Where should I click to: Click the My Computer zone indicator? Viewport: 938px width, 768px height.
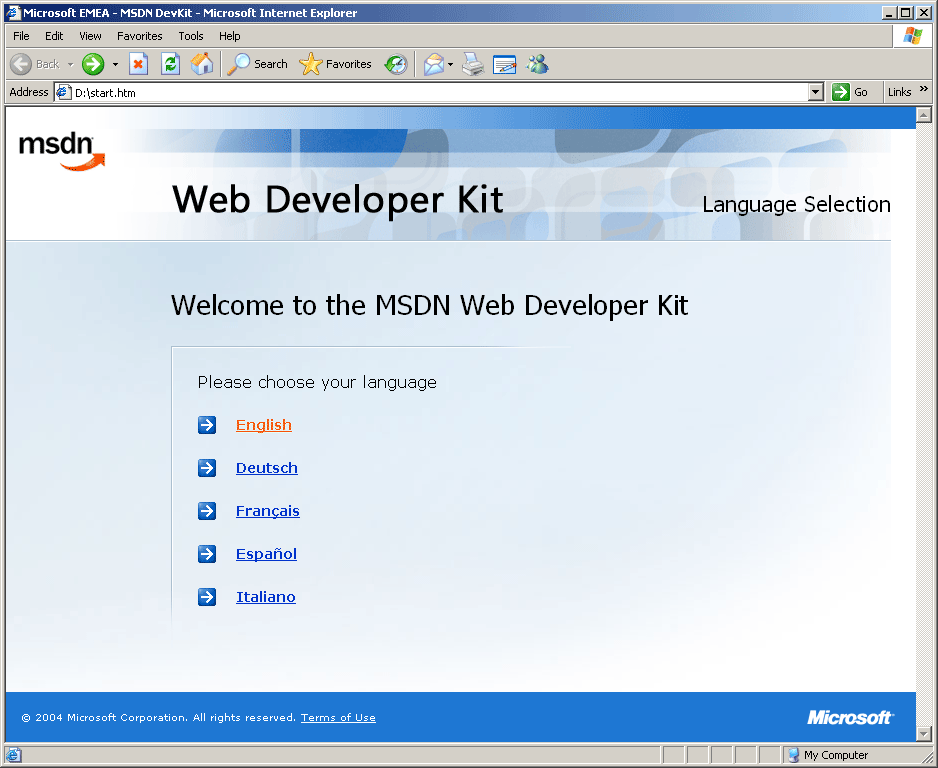(829, 755)
